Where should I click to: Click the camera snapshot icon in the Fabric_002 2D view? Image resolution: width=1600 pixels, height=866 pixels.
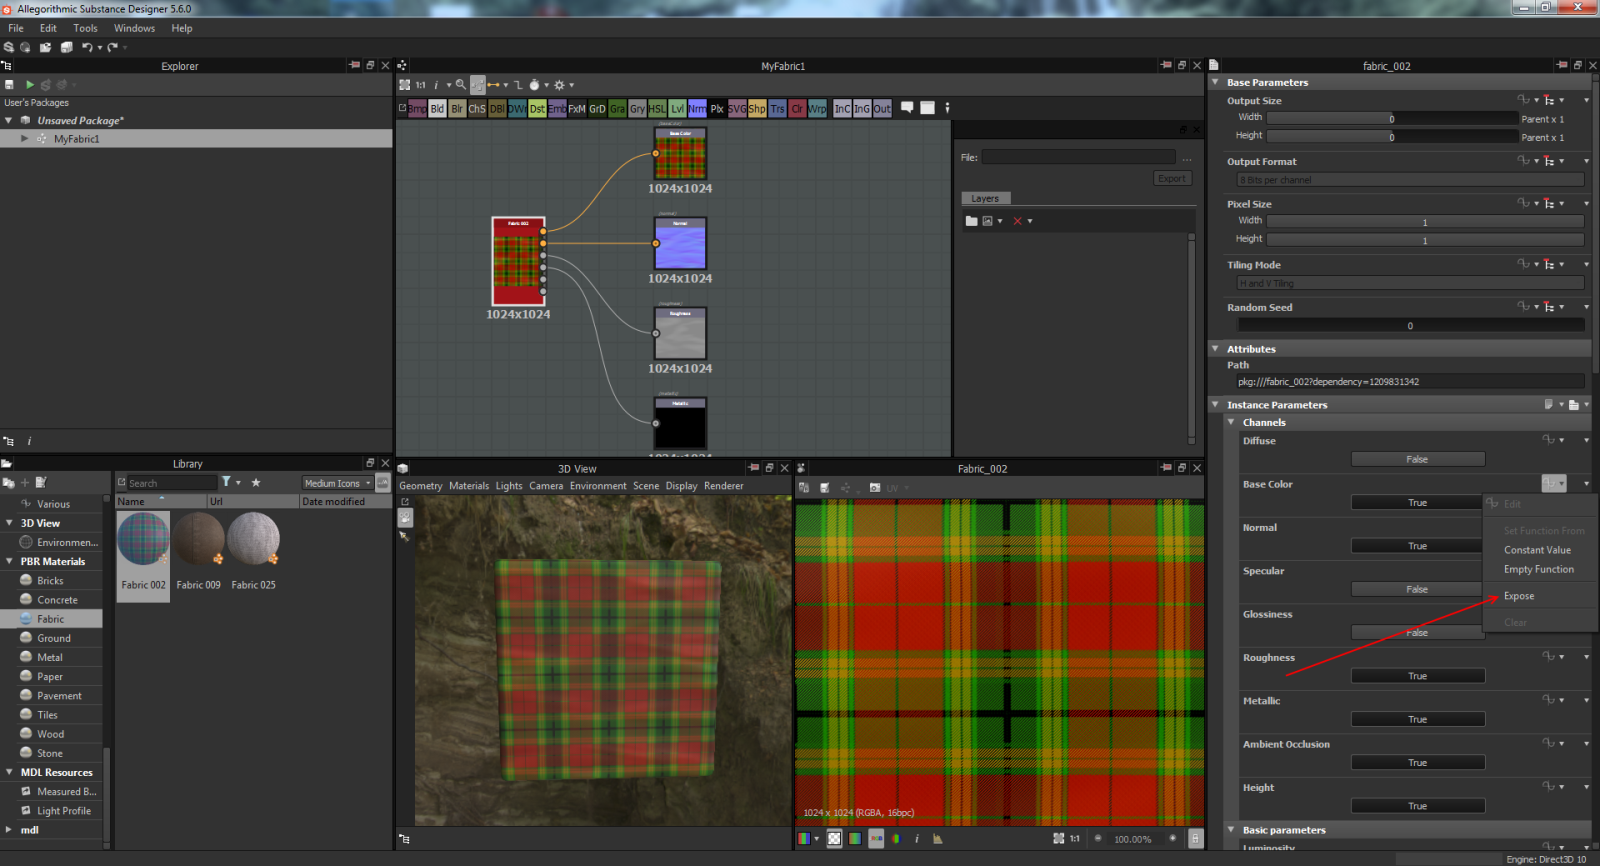pos(875,488)
